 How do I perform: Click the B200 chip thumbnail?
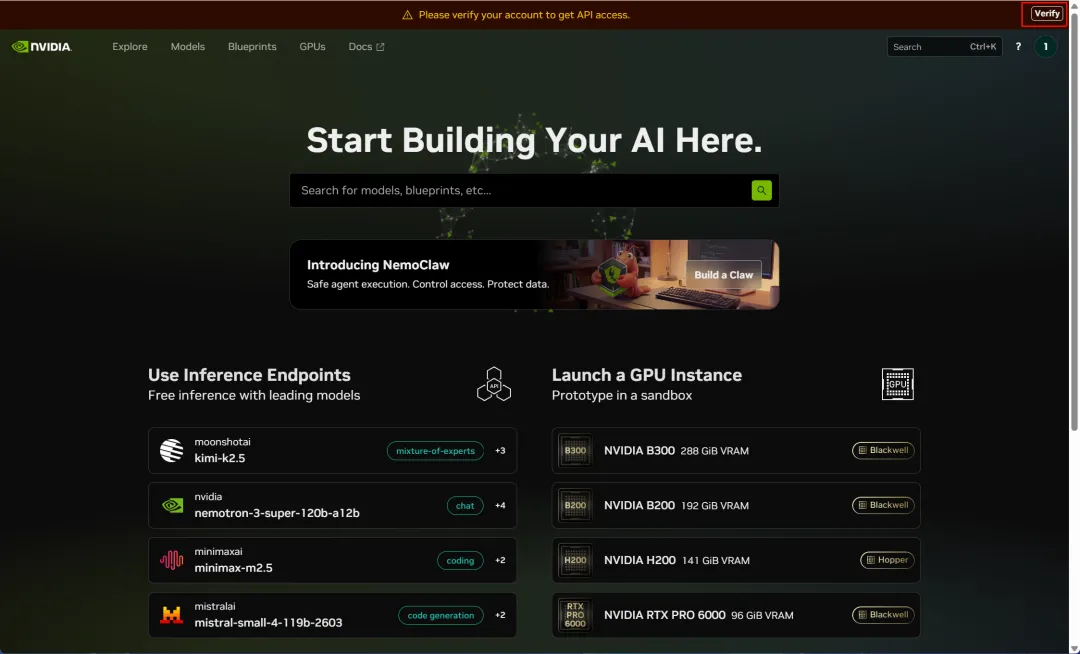pos(575,505)
